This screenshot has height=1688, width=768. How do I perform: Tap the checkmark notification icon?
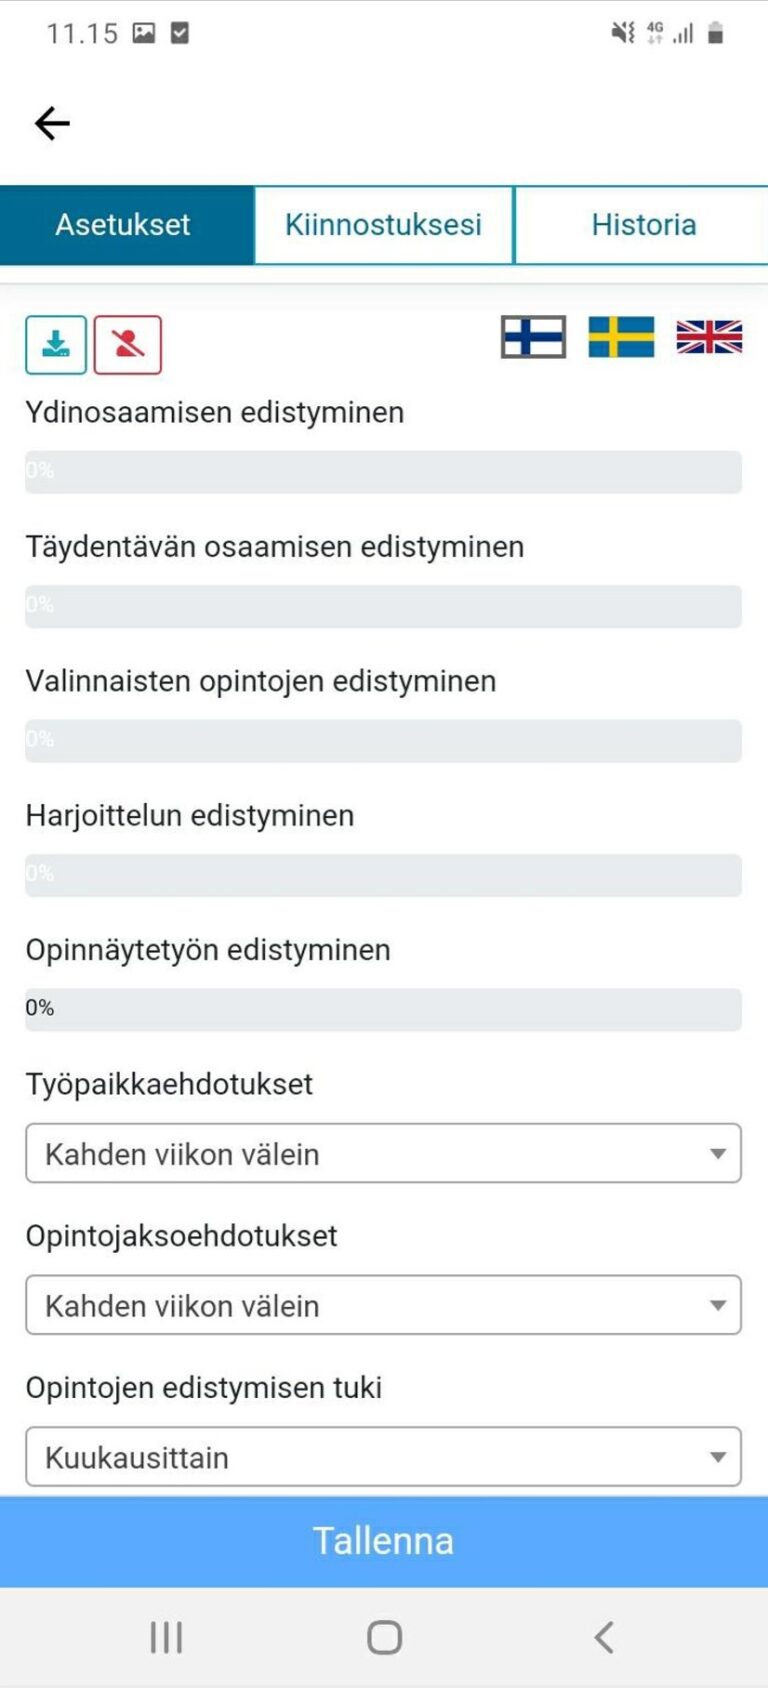click(x=180, y=32)
